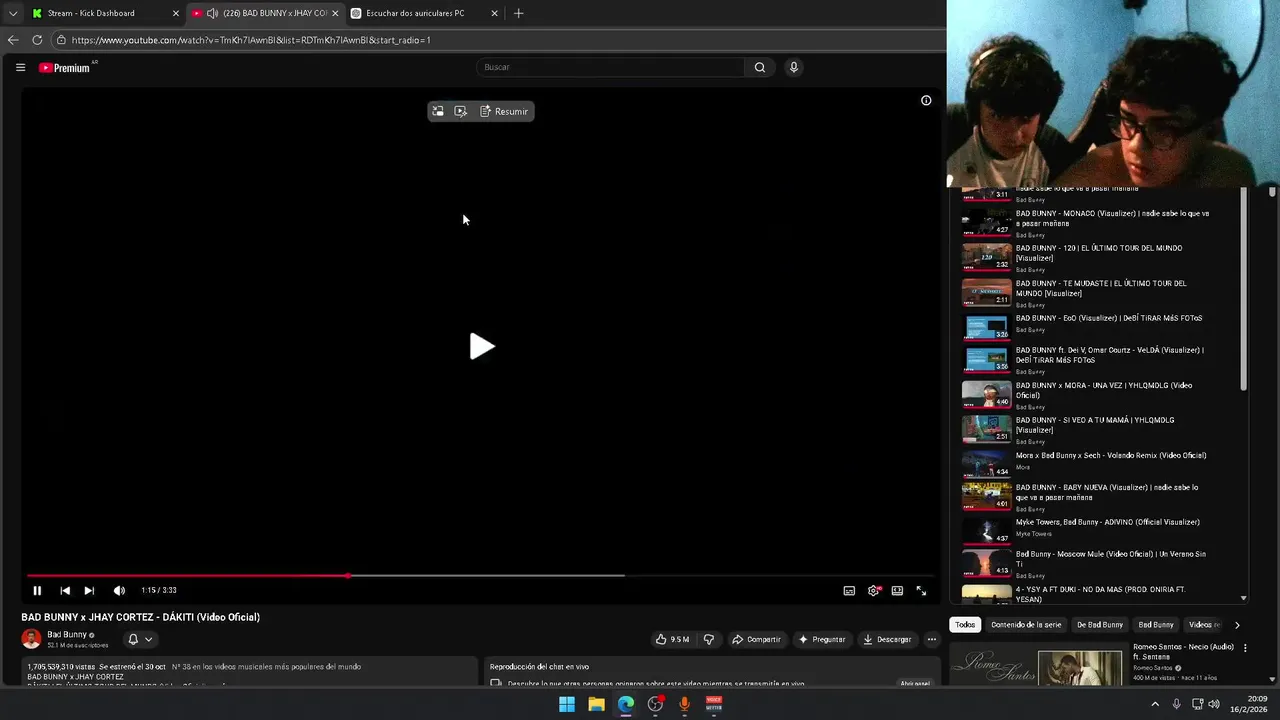Open the video info card icon
The image size is (1280, 720).
[x=926, y=100]
